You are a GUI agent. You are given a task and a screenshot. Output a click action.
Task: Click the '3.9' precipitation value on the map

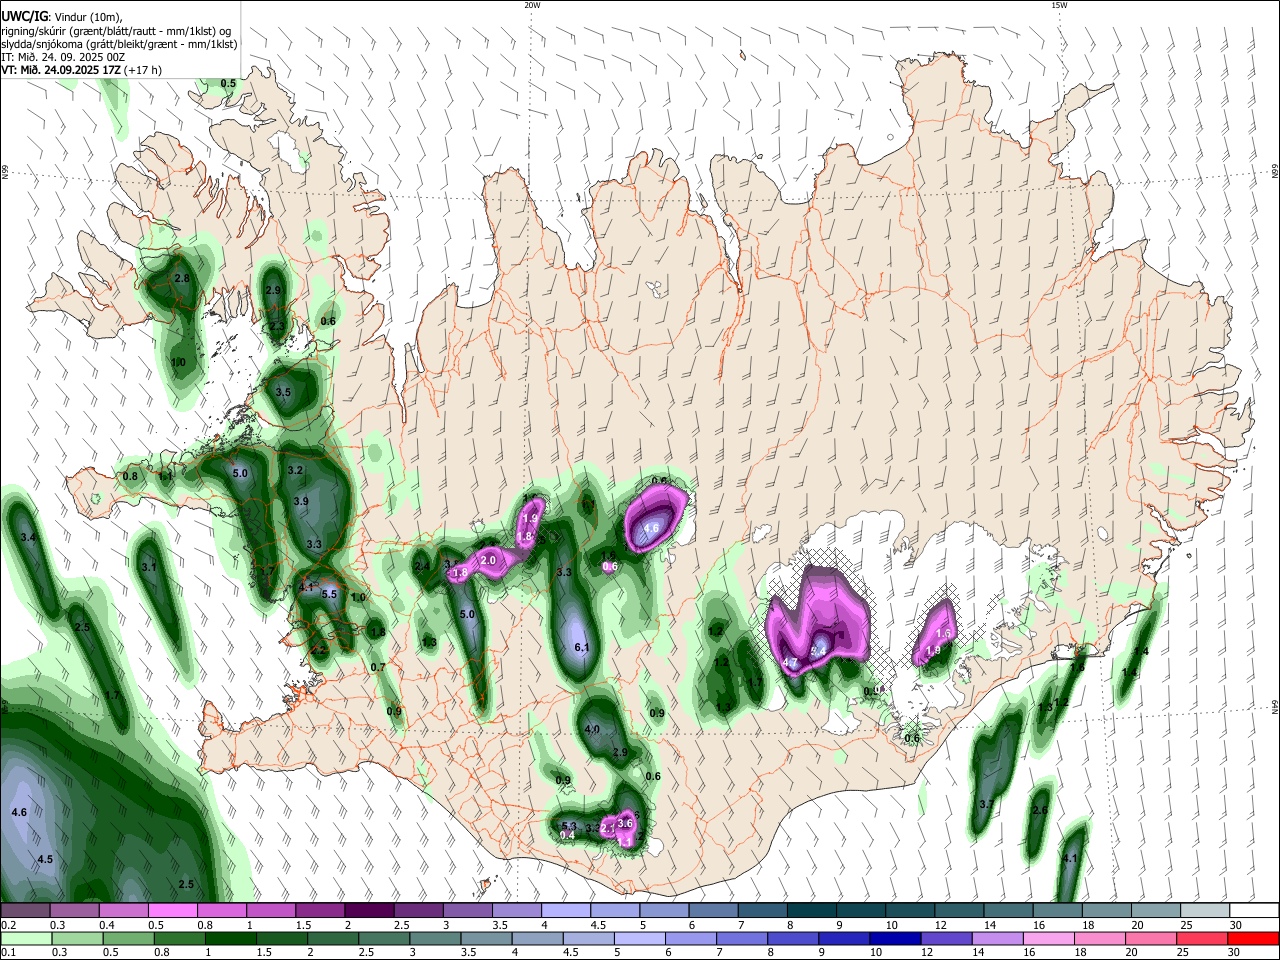[x=301, y=501]
